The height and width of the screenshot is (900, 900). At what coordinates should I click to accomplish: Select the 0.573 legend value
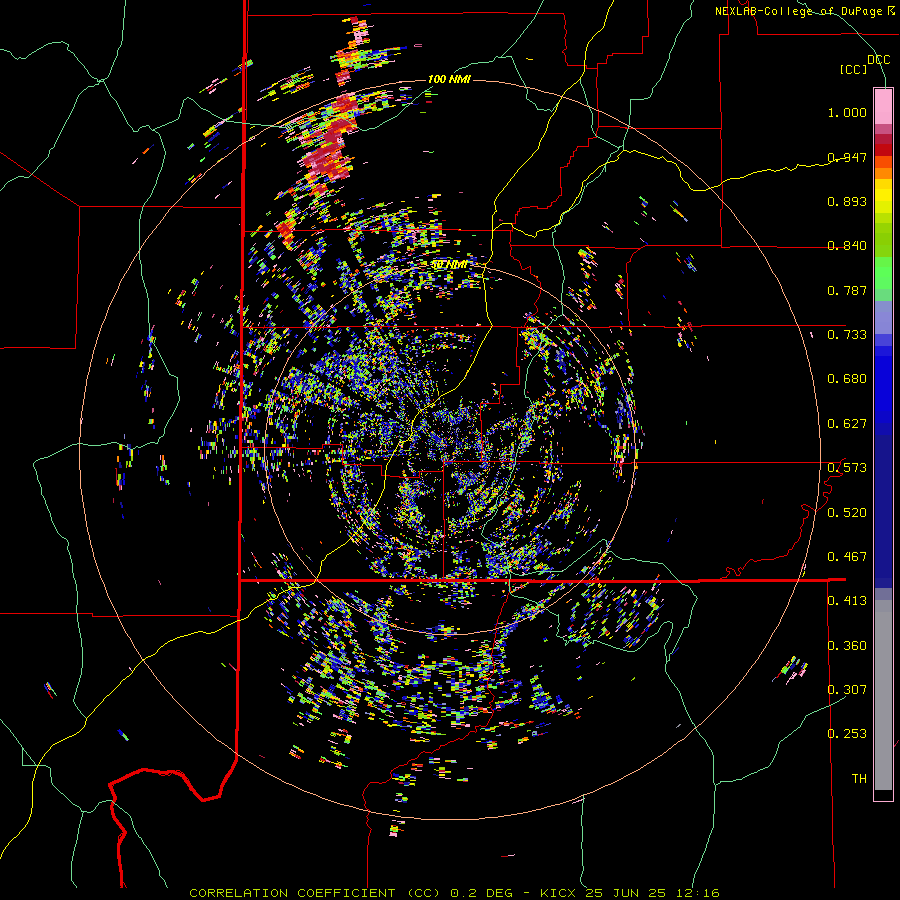(x=847, y=467)
